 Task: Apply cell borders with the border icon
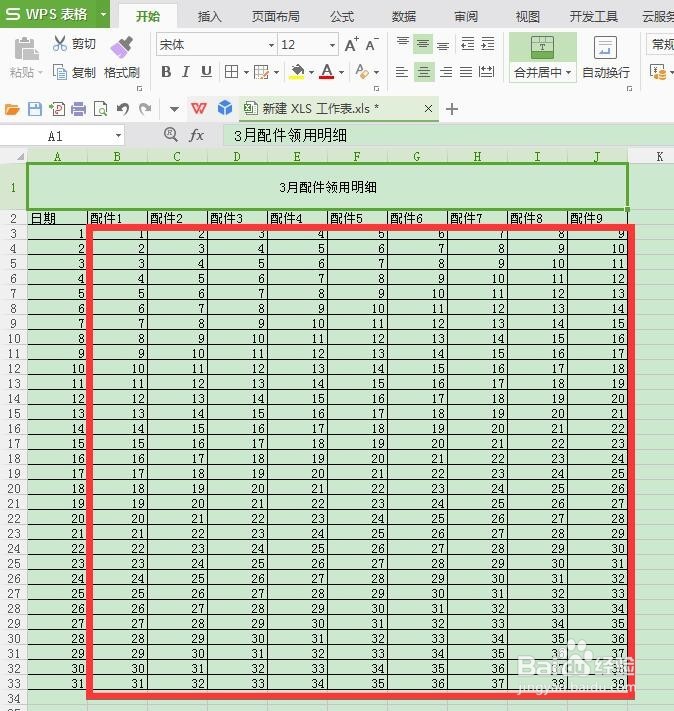click(232, 72)
